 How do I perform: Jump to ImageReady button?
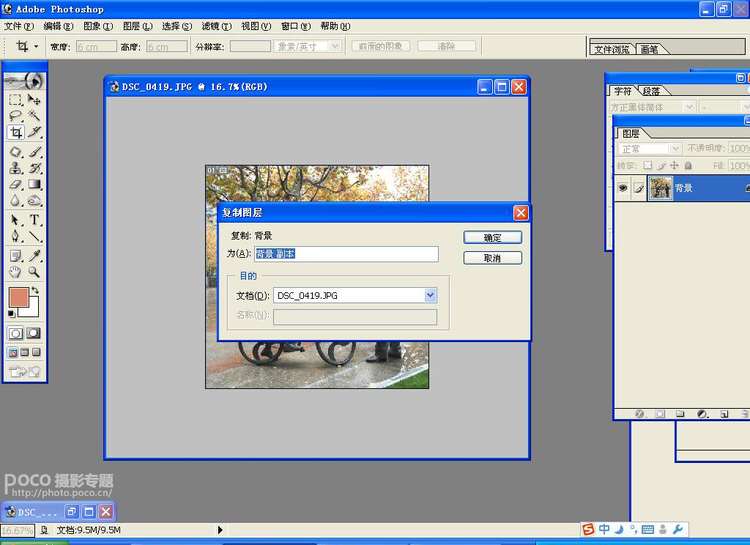pyautogui.click(x=24, y=371)
